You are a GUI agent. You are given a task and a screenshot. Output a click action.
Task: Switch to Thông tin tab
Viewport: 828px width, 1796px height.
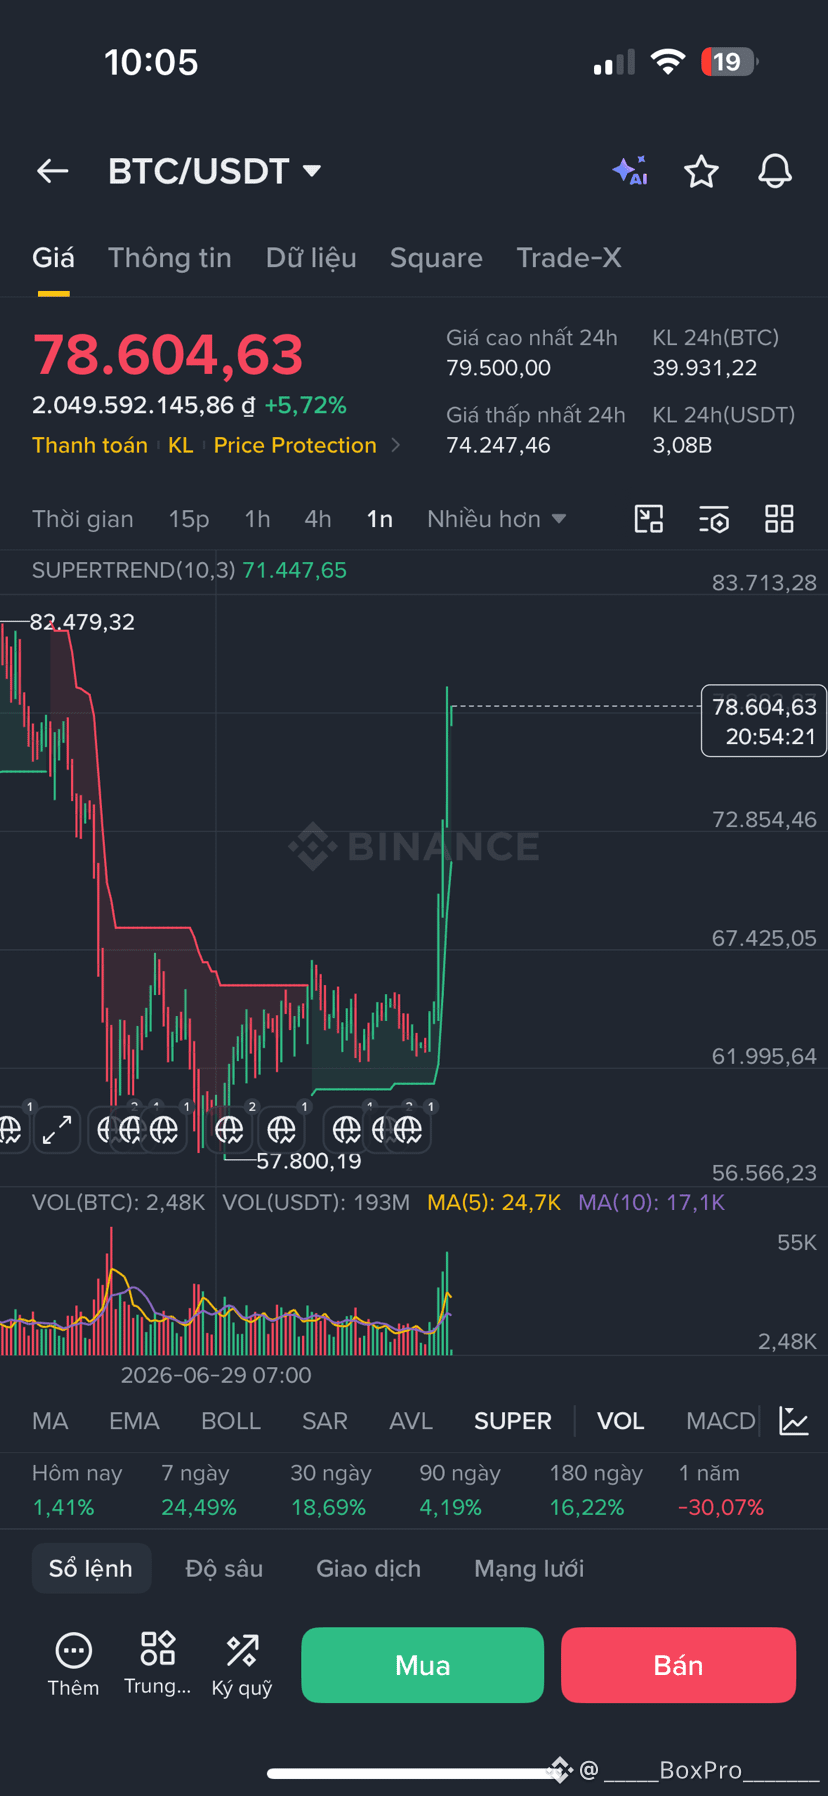170,258
